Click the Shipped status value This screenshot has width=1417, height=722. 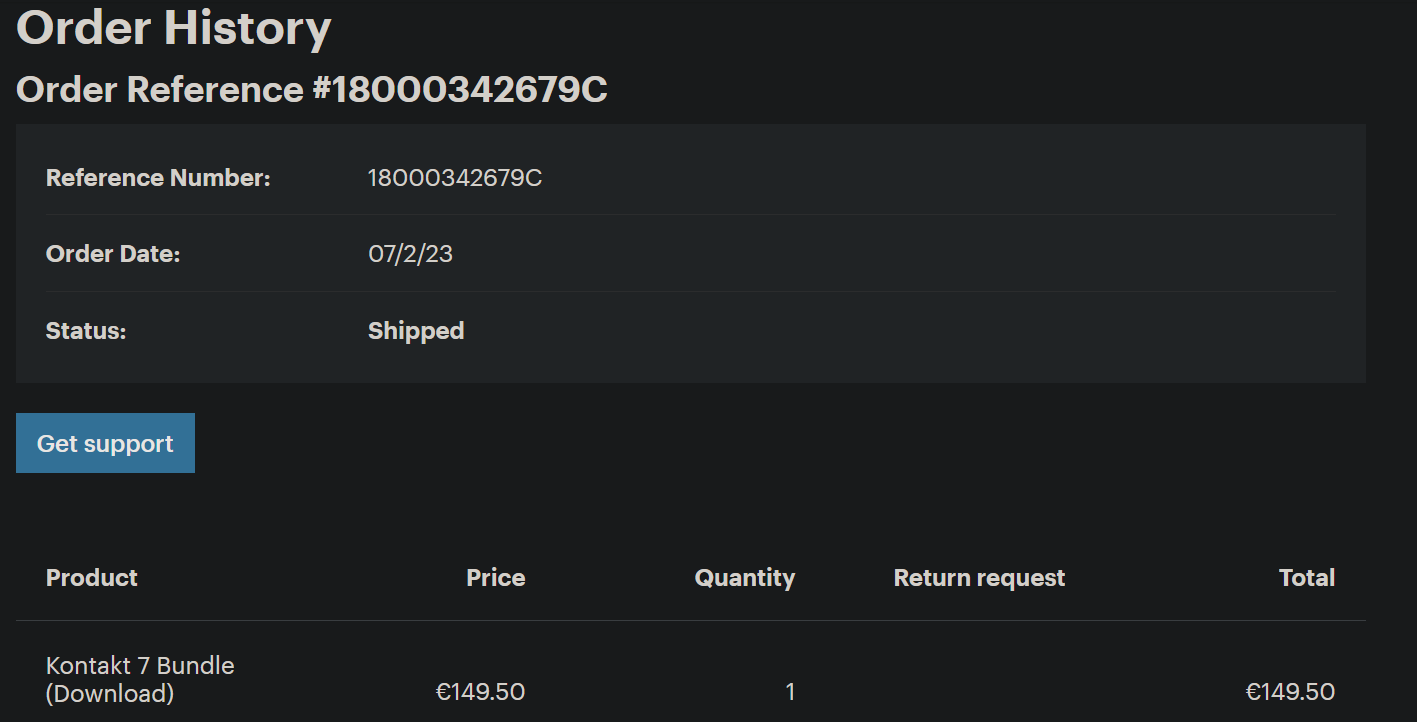pos(416,331)
